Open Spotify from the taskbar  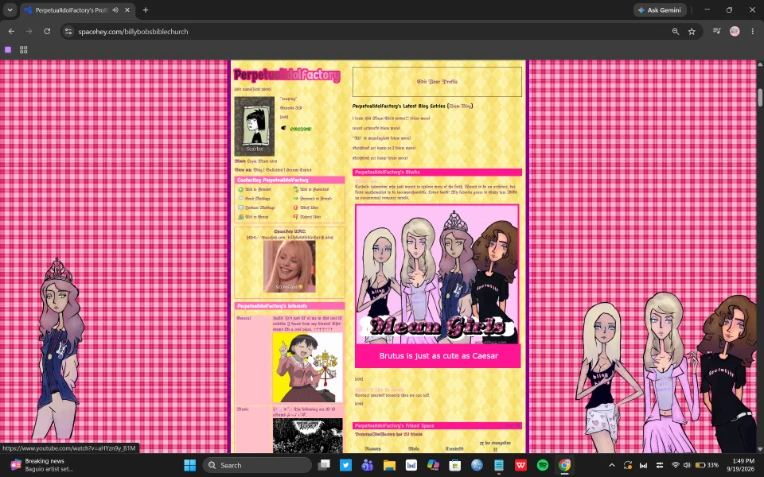pos(542,465)
